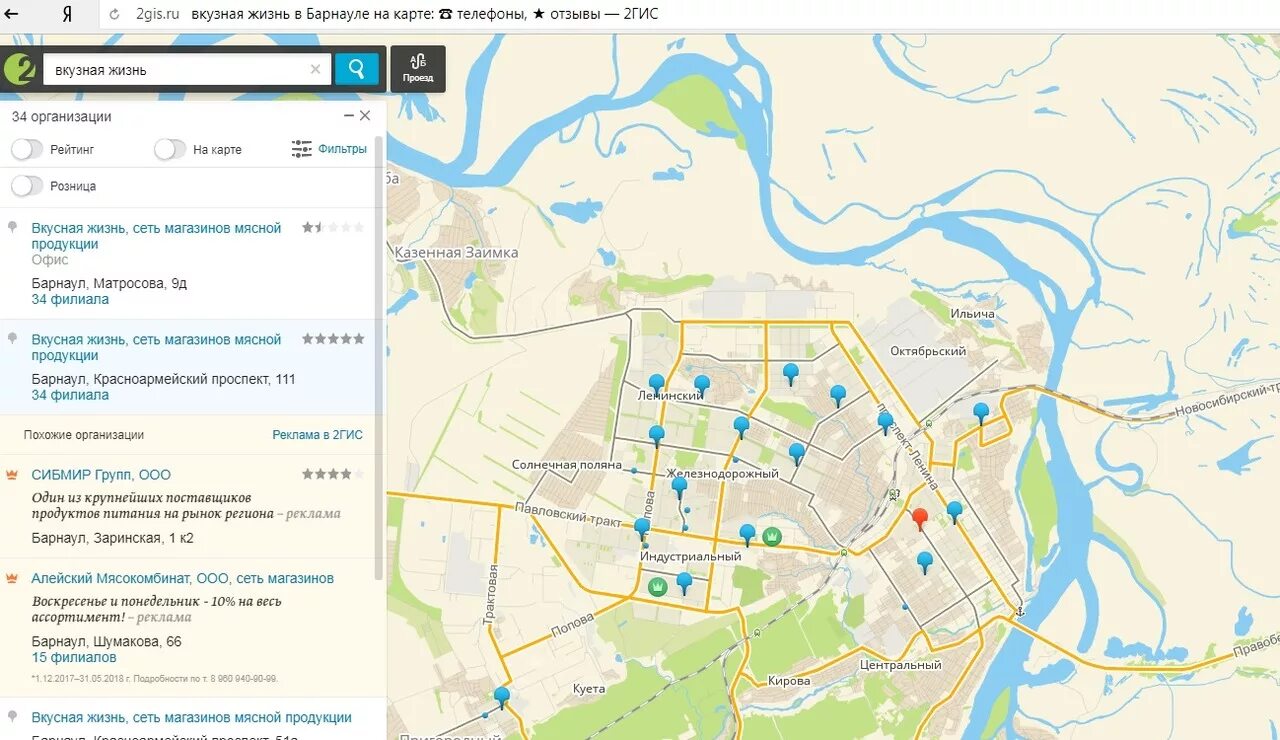Click the crown icon beside Алейский Мясокомбинат
Screen dimensions: 1280x740
coord(13,578)
